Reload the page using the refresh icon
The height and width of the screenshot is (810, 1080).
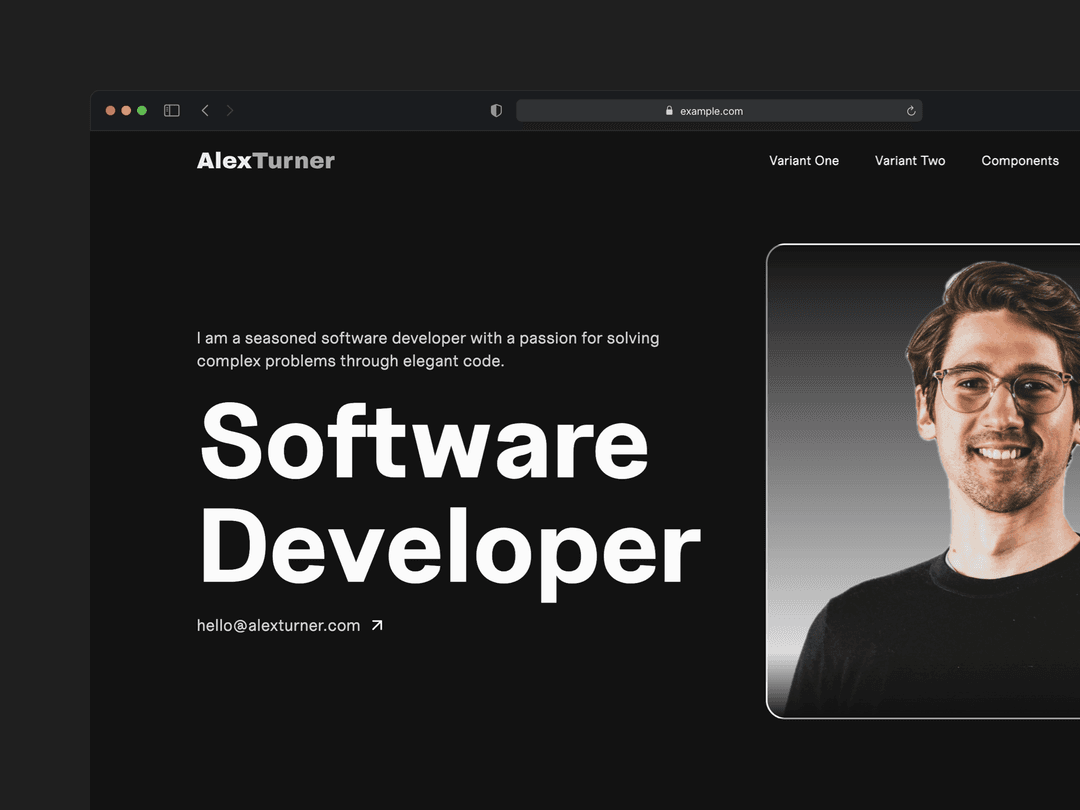[910, 111]
